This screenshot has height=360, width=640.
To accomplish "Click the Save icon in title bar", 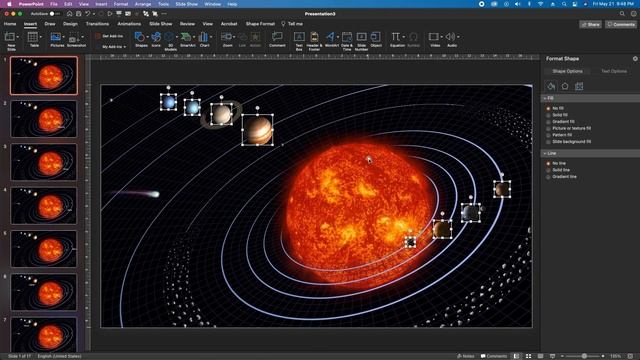I will 78,14.
